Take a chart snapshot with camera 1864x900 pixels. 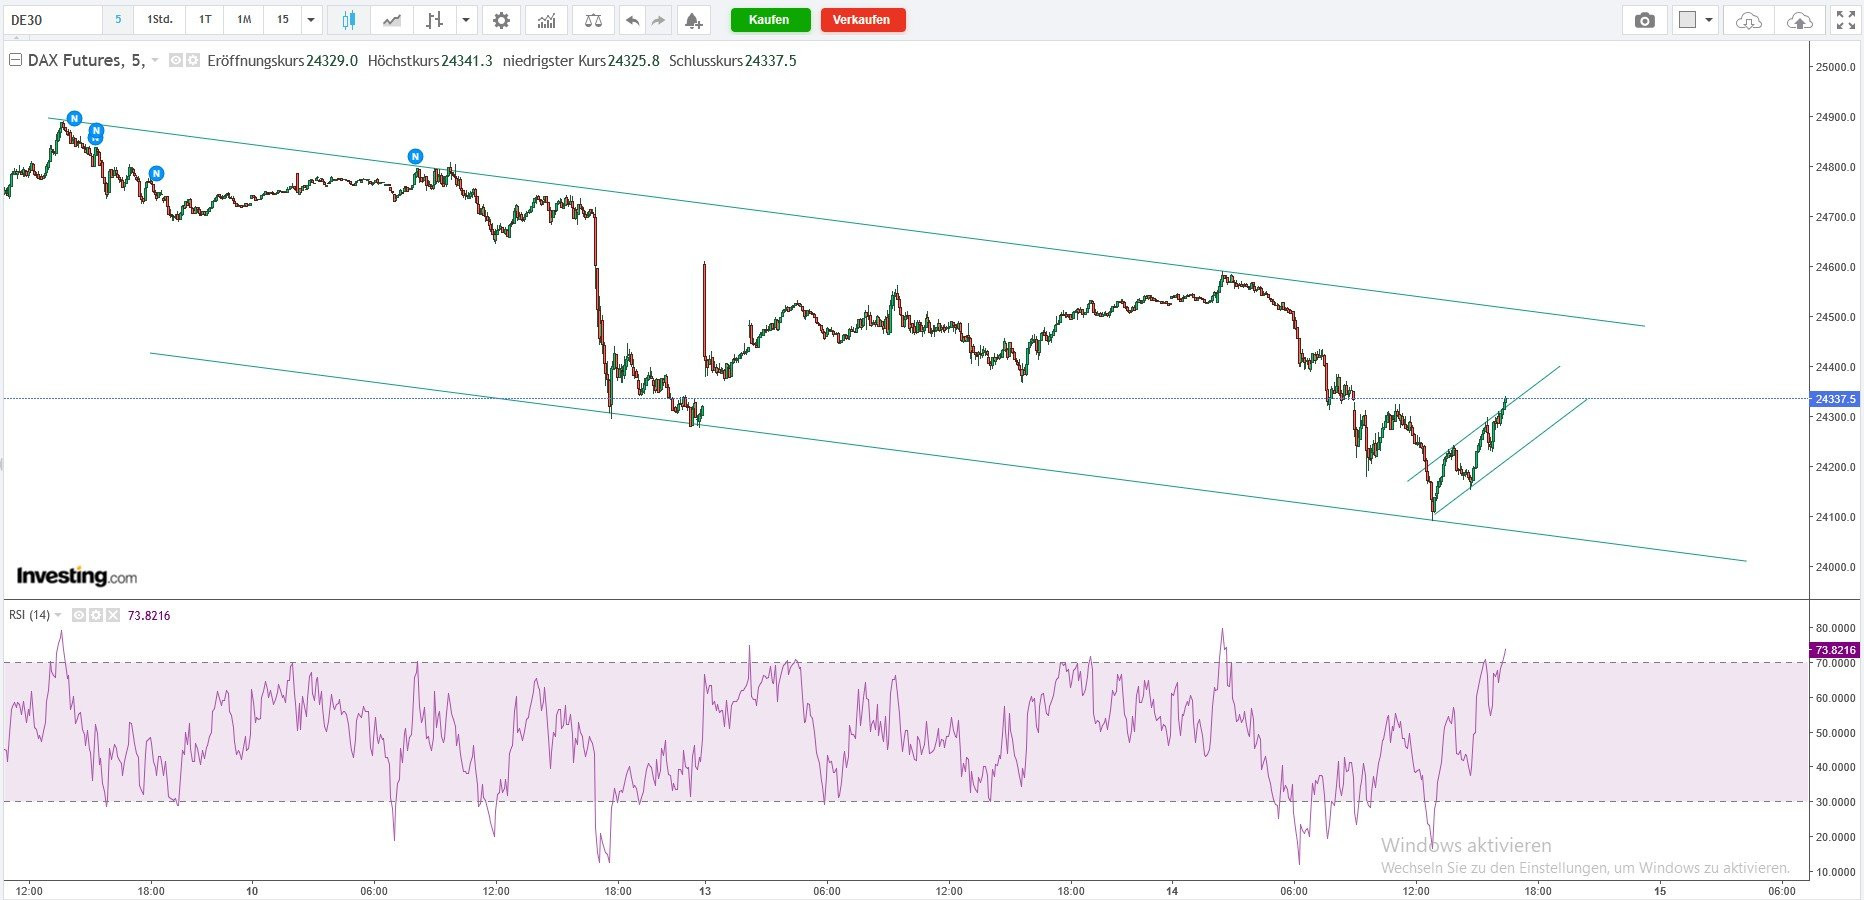click(x=1644, y=20)
